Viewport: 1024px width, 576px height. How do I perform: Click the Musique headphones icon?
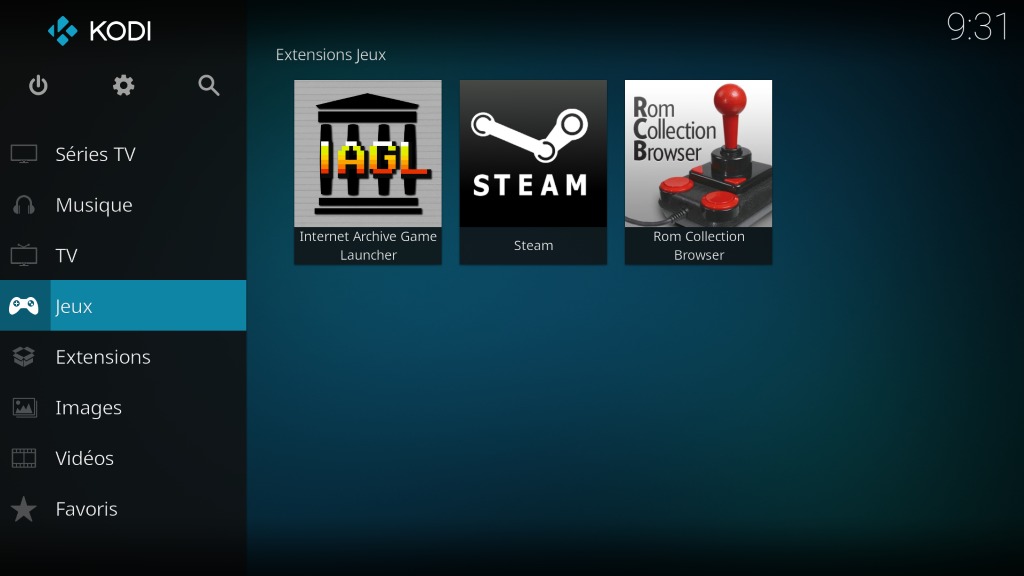click(24, 205)
